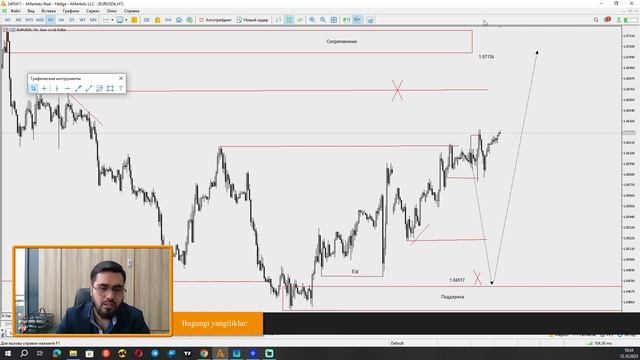
Task: Pick the cursor arrow tool in graphical tools
Action: point(33,88)
